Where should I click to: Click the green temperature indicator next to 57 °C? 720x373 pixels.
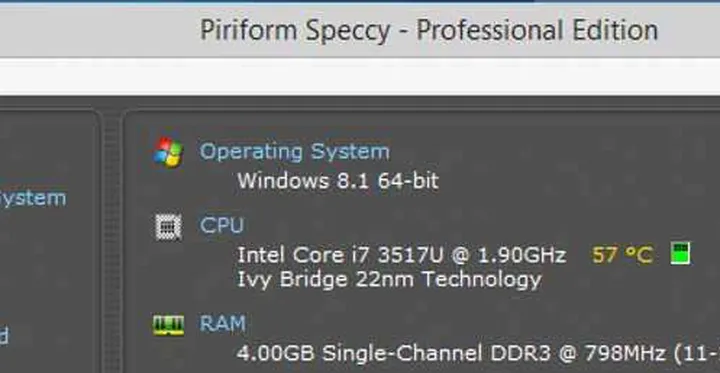click(x=680, y=254)
